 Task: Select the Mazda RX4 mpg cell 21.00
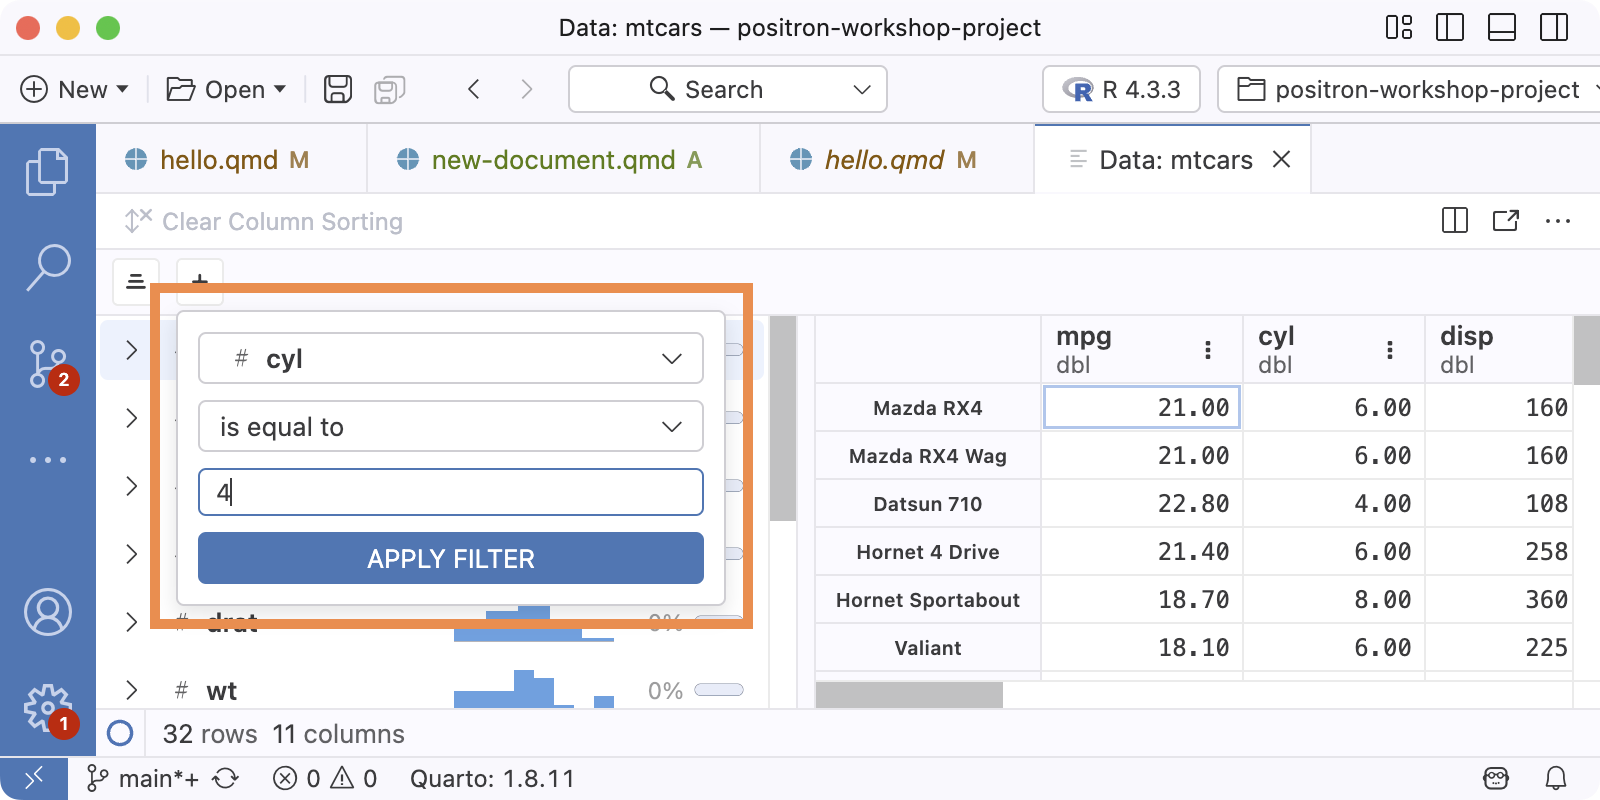point(1142,407)
